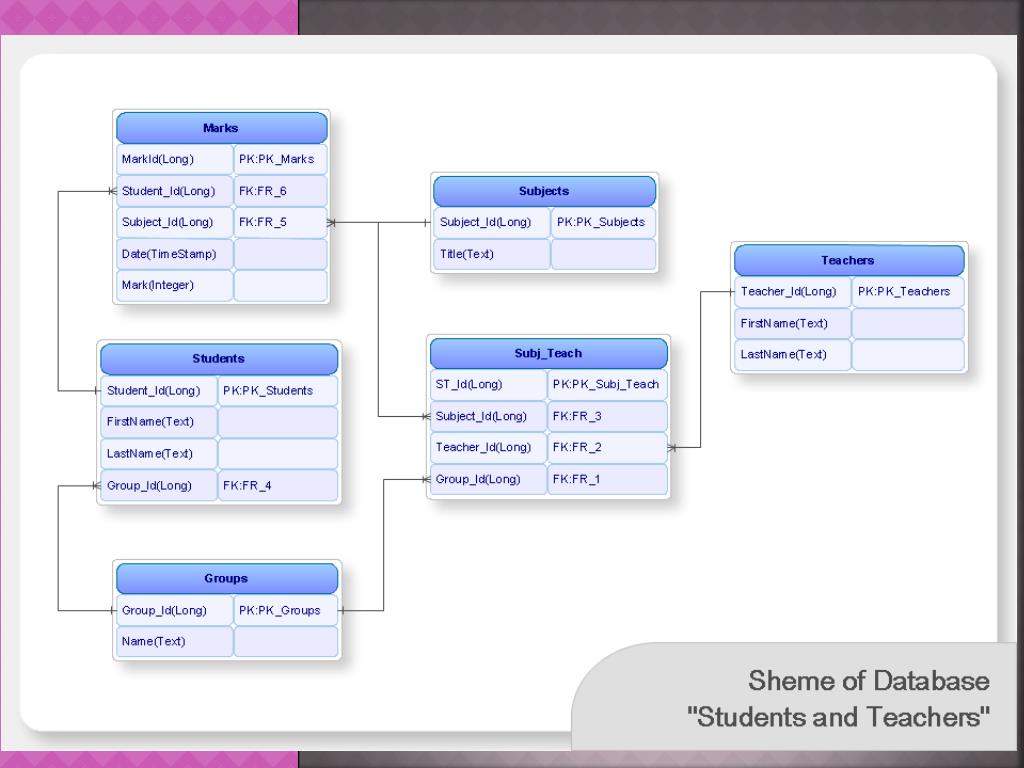
Task: Select the Marks table header
Action: [x=220, y=127]
